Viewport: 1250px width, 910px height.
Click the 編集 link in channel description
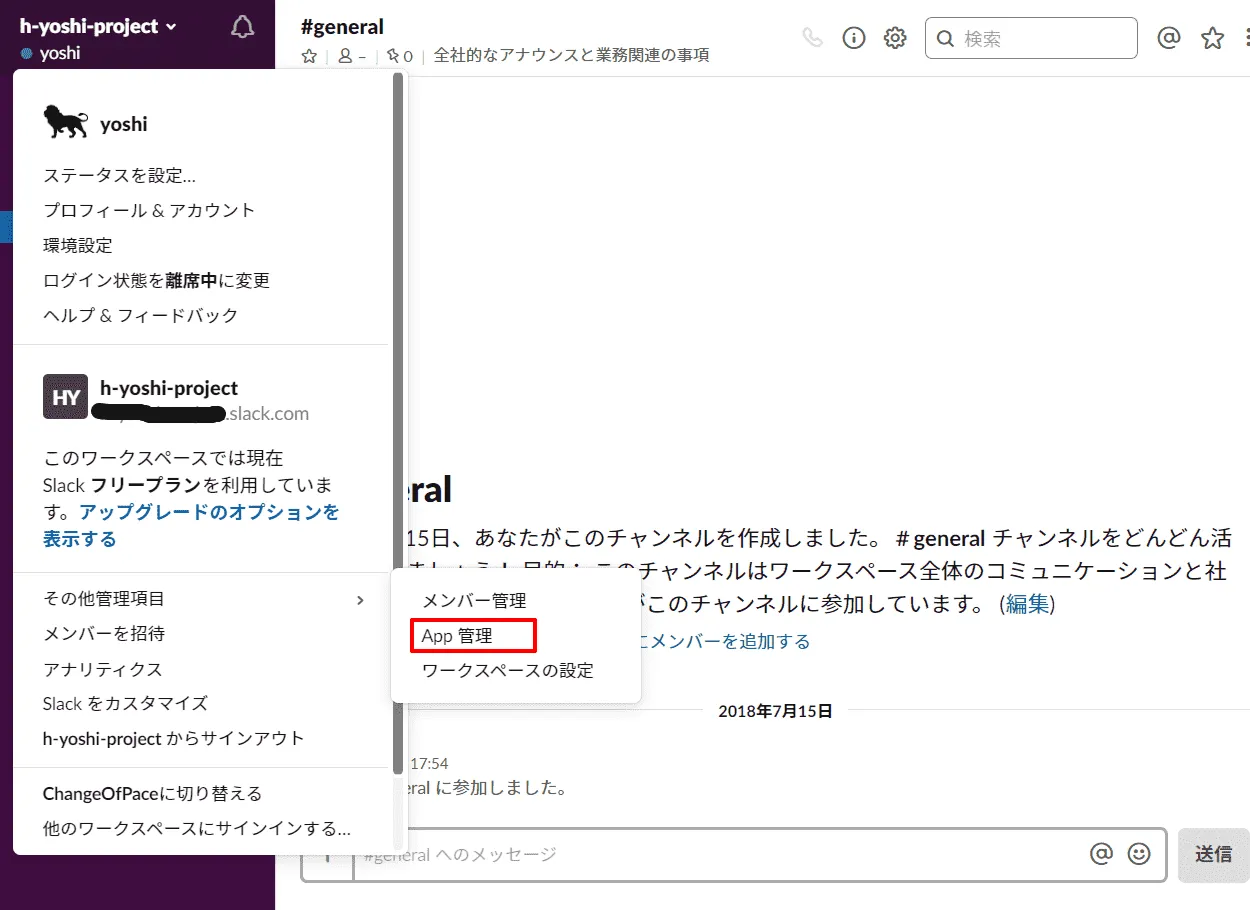click(x=1028, y=603)
